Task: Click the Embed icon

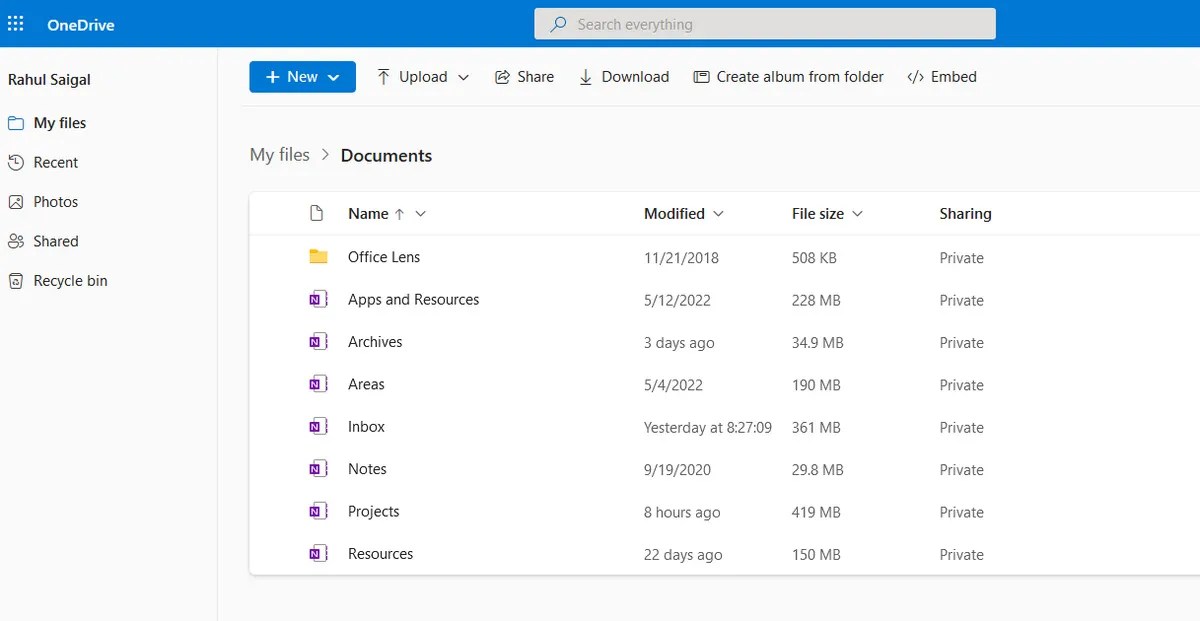Action: [x=914, y=76]
